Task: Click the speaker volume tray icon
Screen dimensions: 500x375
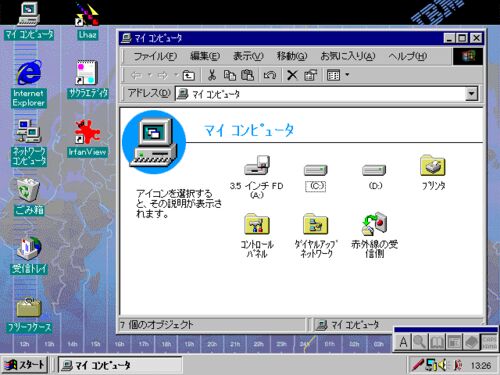Action: (x=442, y=365)
